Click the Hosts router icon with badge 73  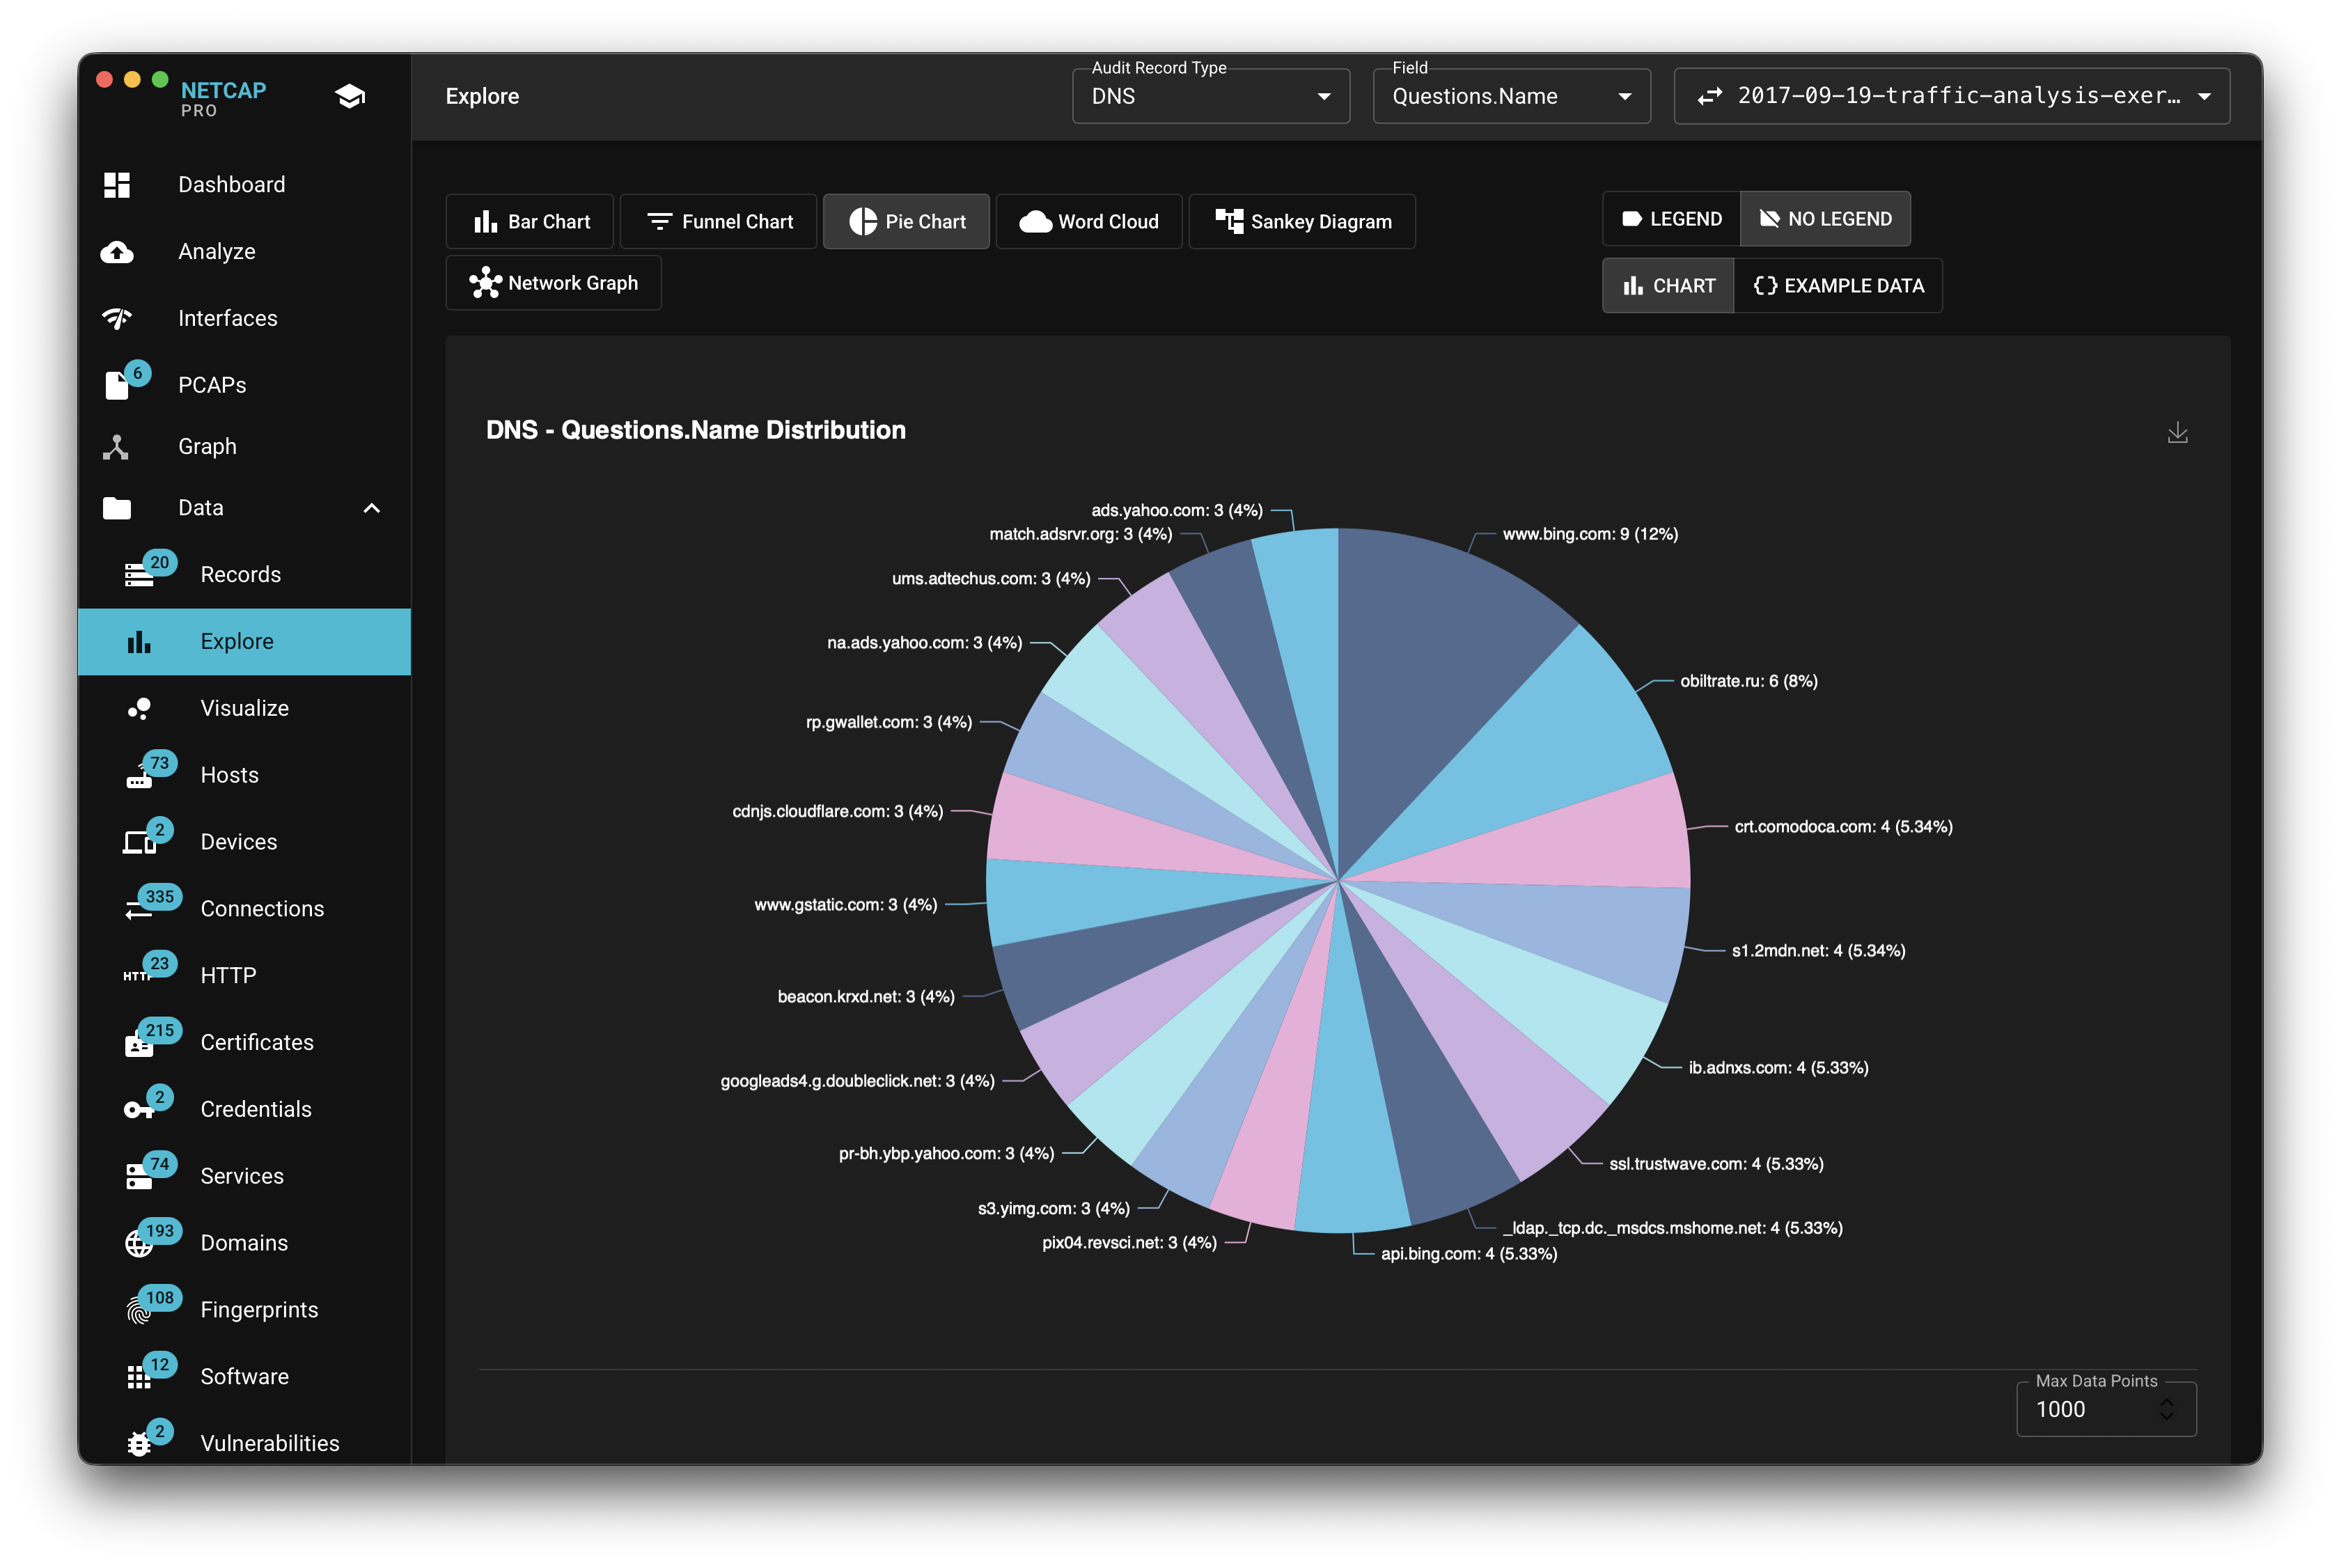139,777
